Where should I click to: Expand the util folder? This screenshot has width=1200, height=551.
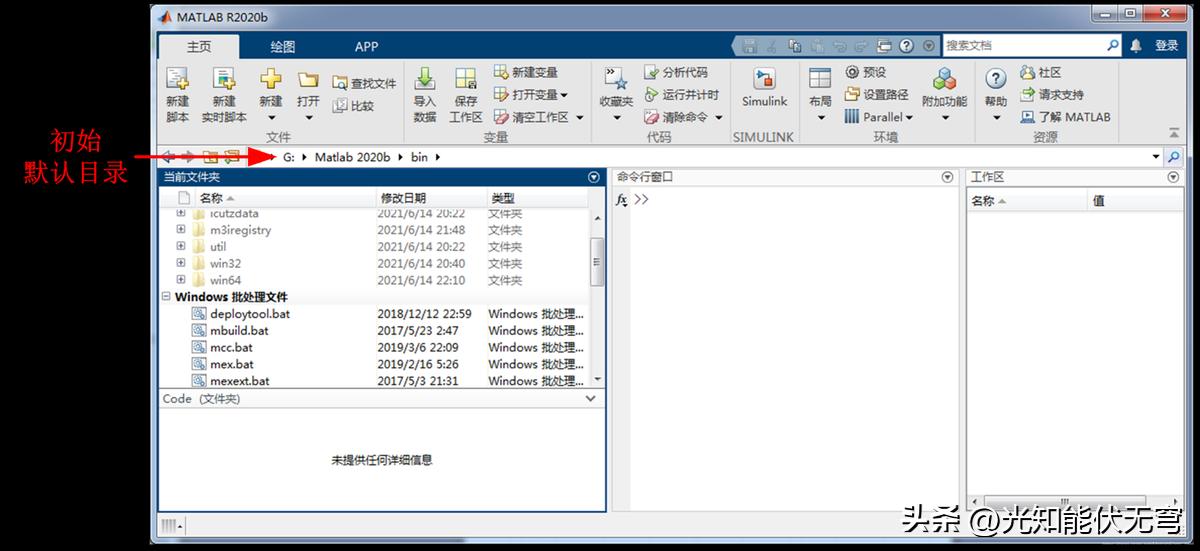coord(181,247)
